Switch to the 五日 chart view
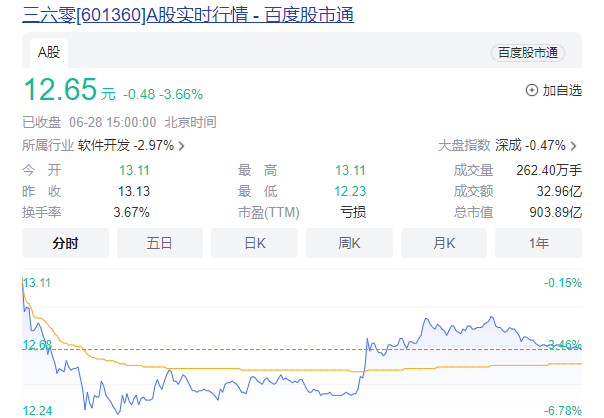Image resolution: width=604 pixels, height=418 pixels. point(160,243)
